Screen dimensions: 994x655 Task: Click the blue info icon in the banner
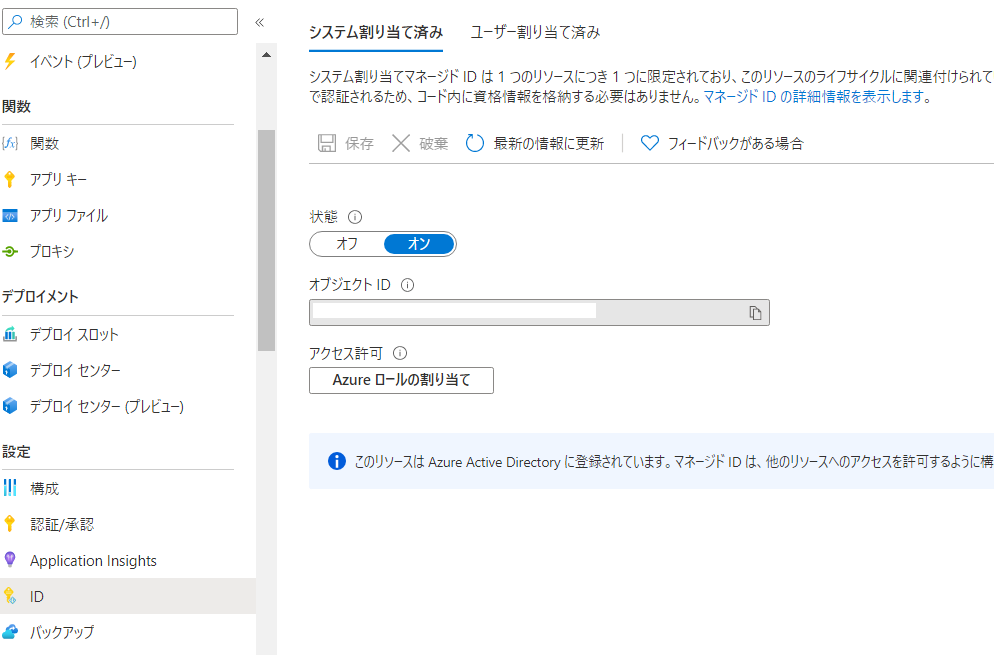click(x=337, y=461)
